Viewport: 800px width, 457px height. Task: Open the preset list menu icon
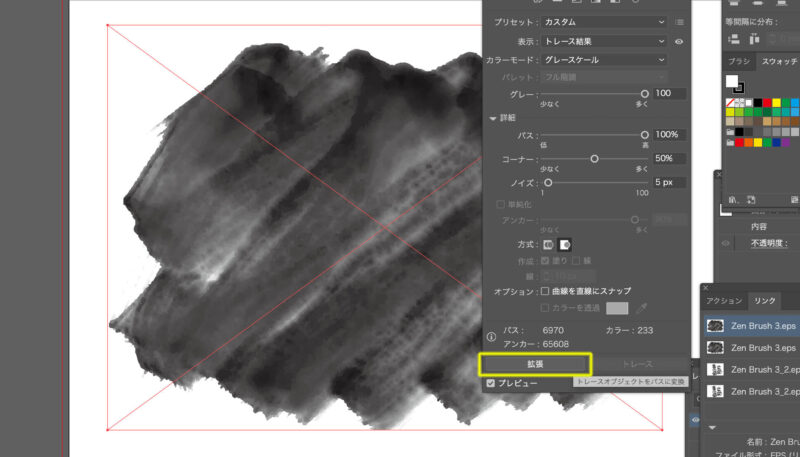pos(680,21)
